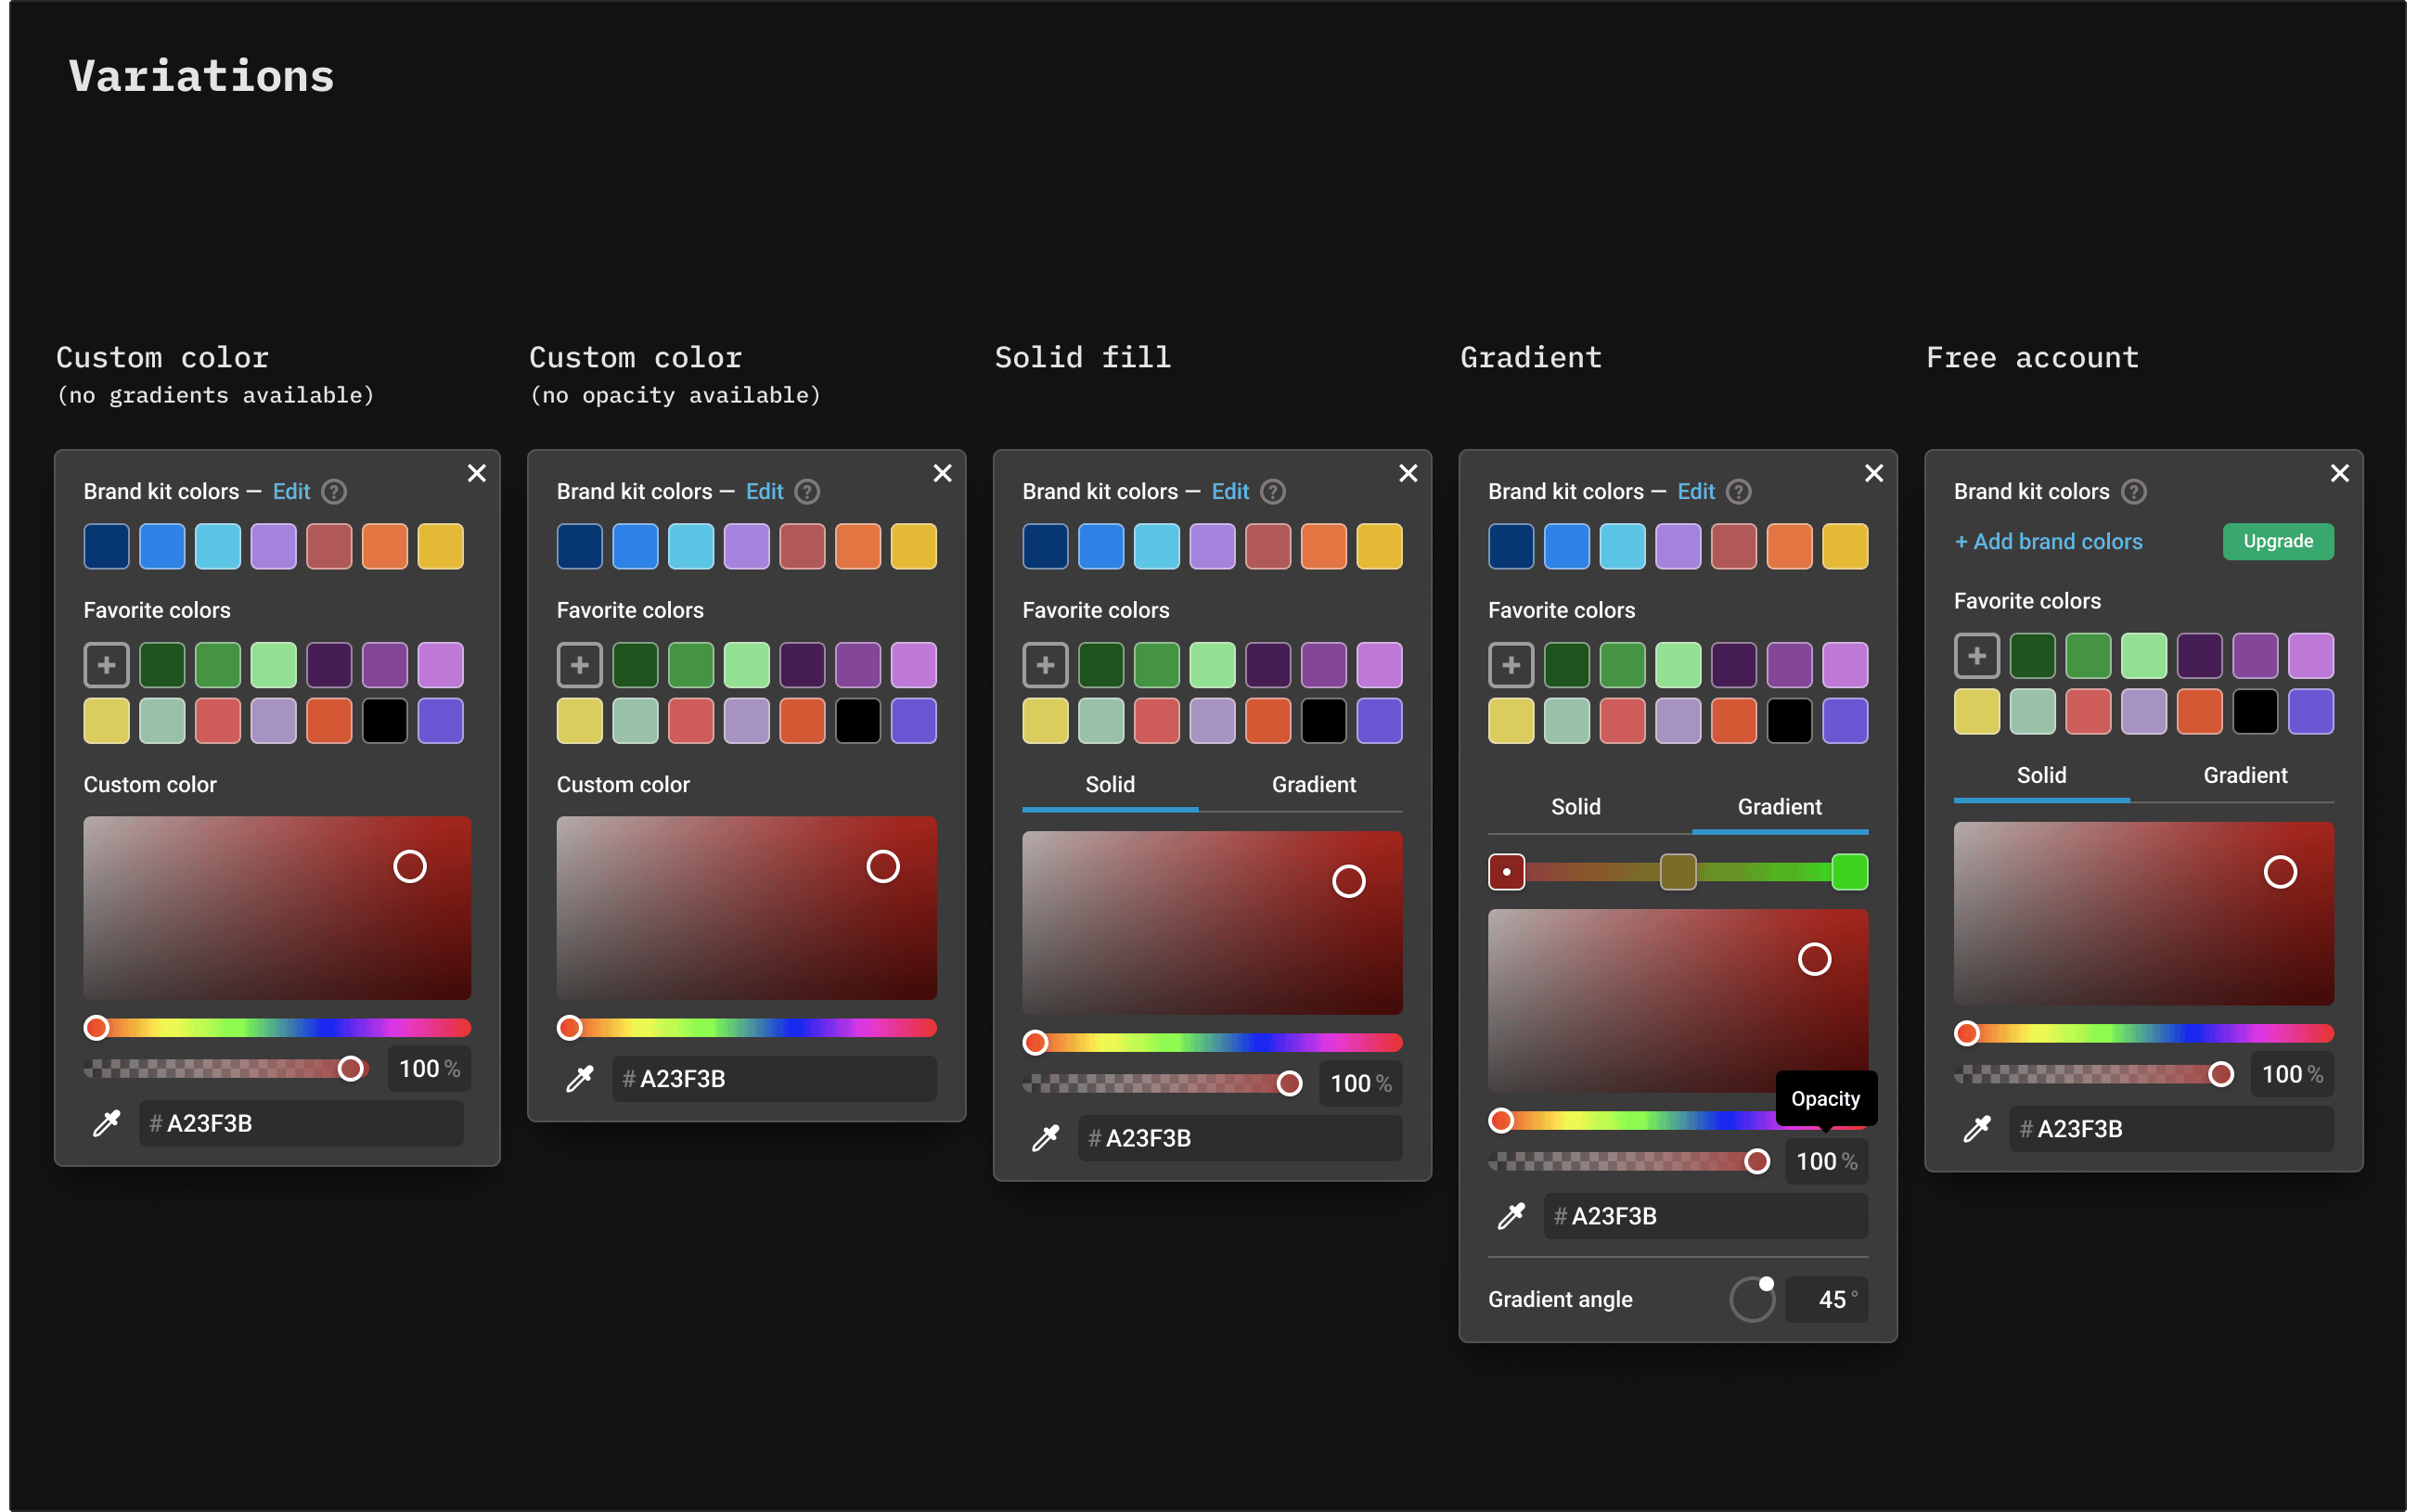
Task: Click eyedropper icon in Free account panel
Action: click(x=1977, y=1129)
